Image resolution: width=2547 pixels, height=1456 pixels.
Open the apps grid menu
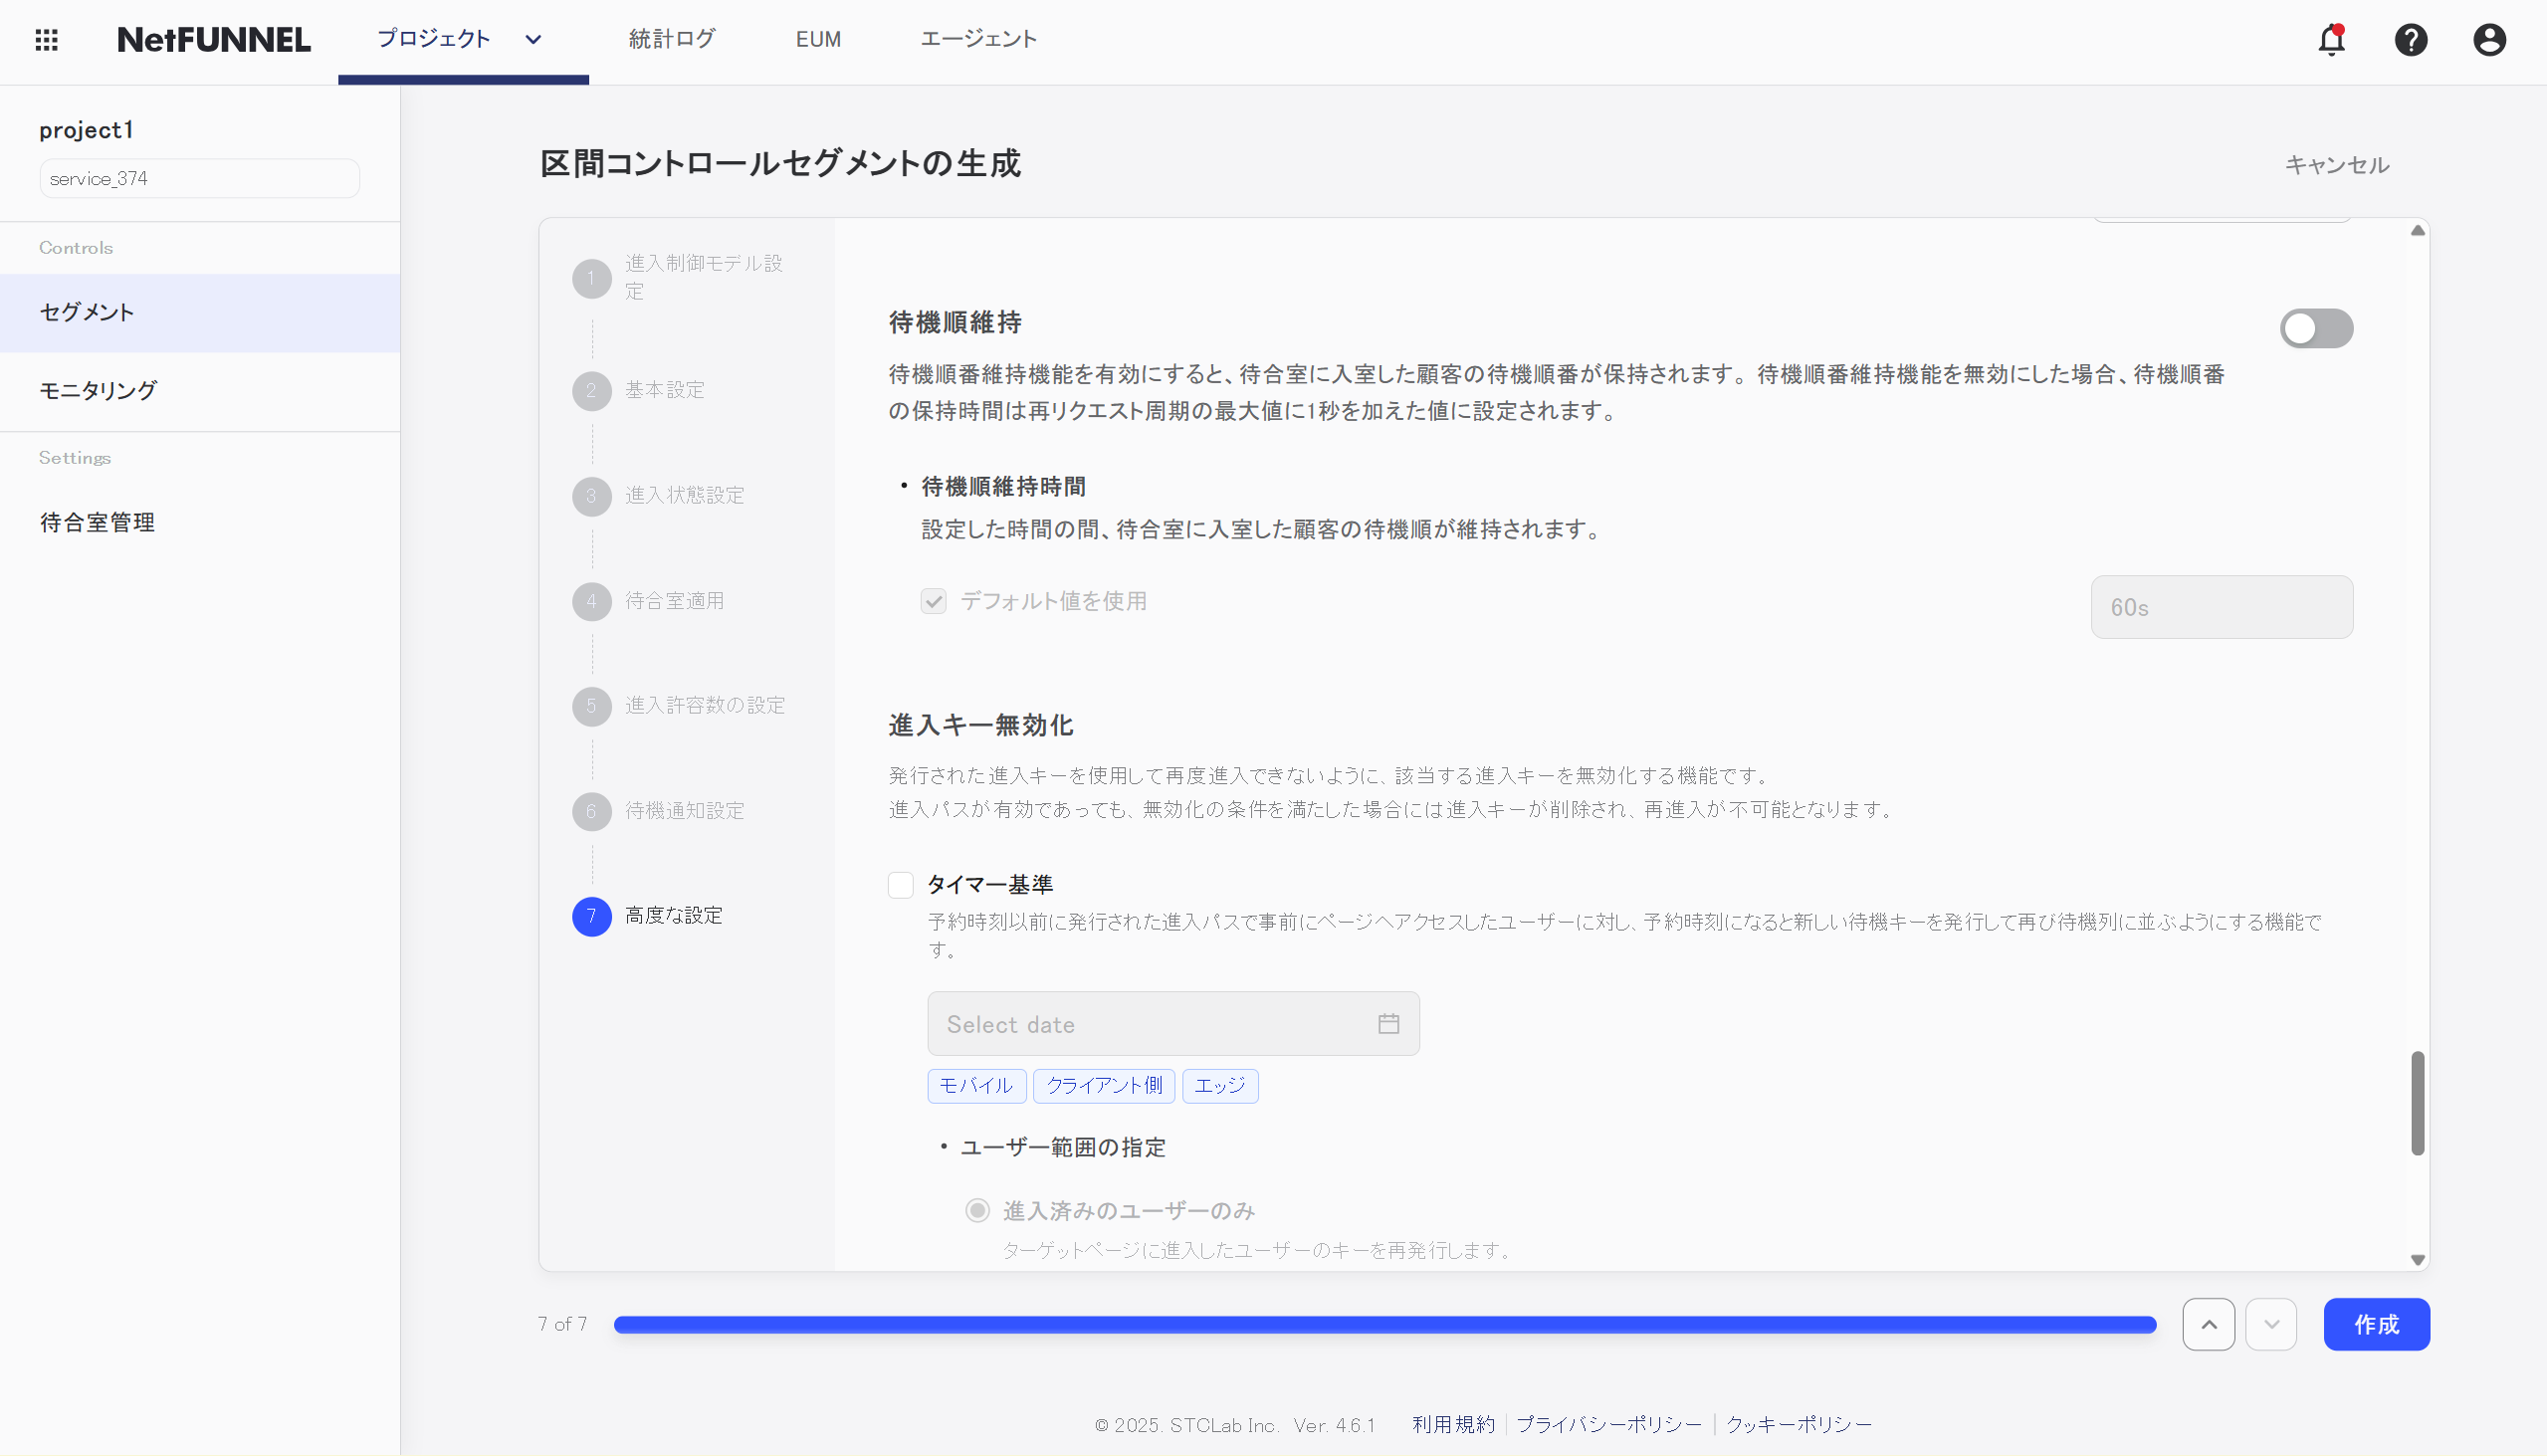coord(46,40)
